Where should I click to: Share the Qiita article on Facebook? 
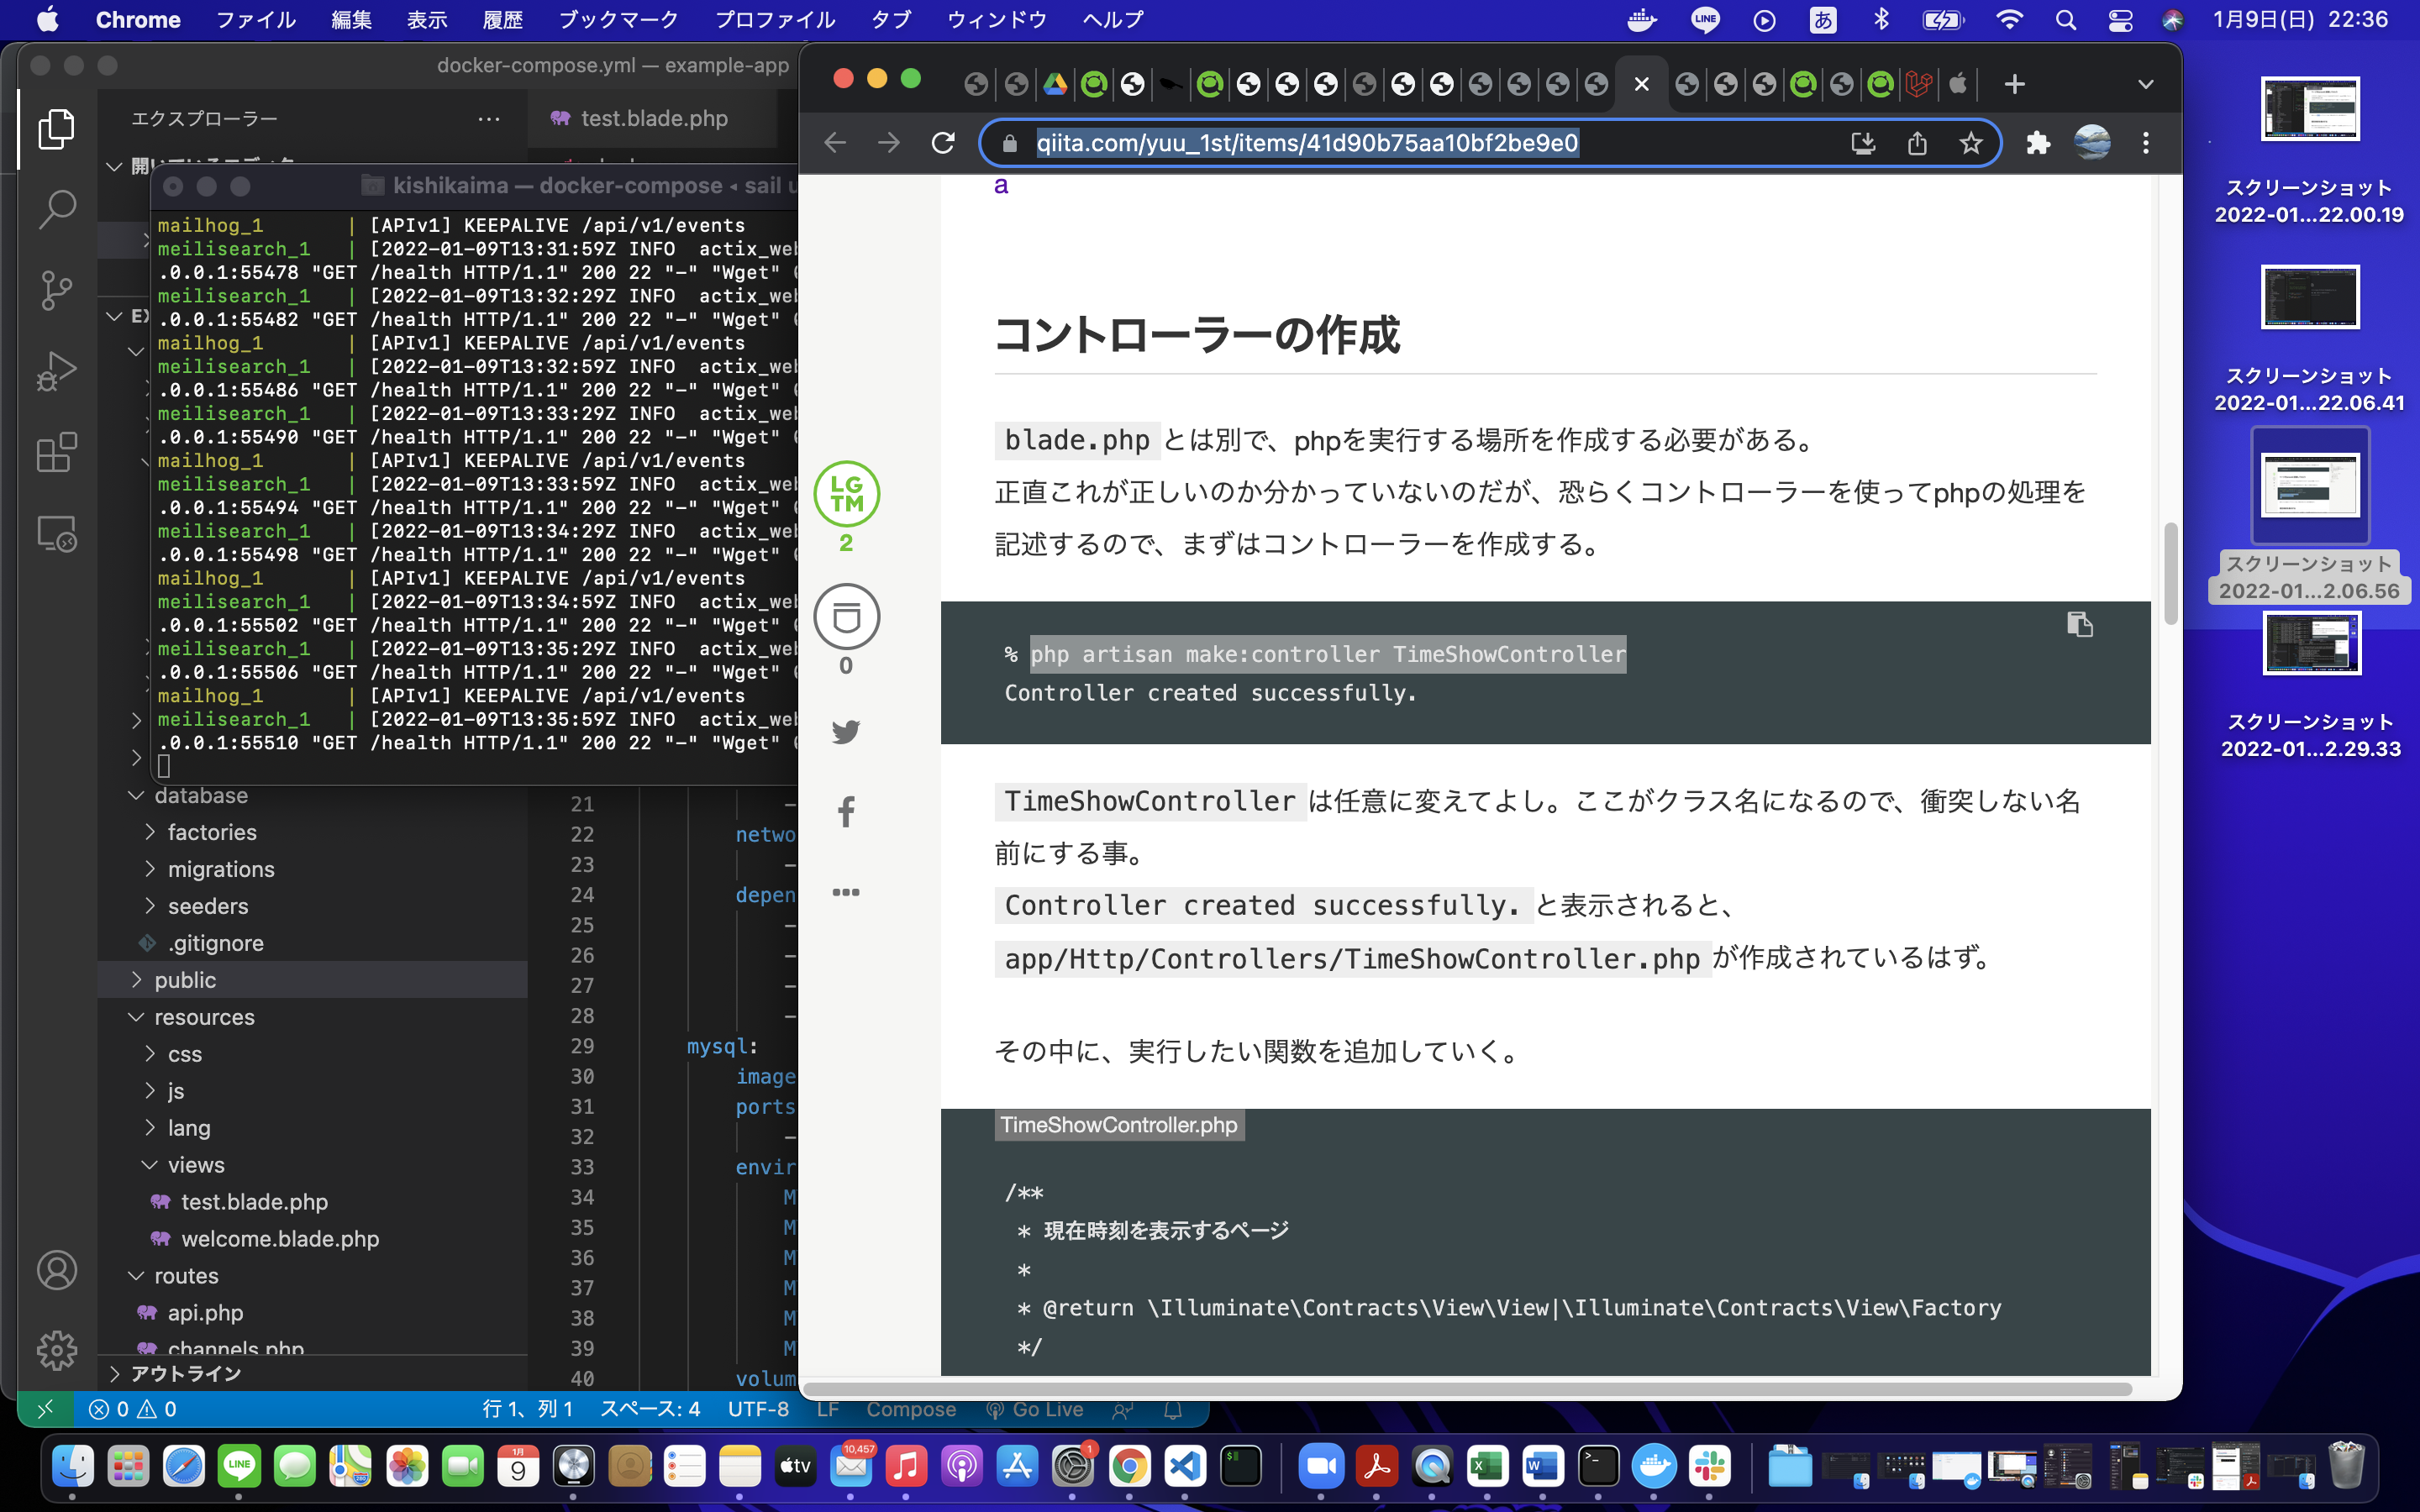[x=847, y=811]
